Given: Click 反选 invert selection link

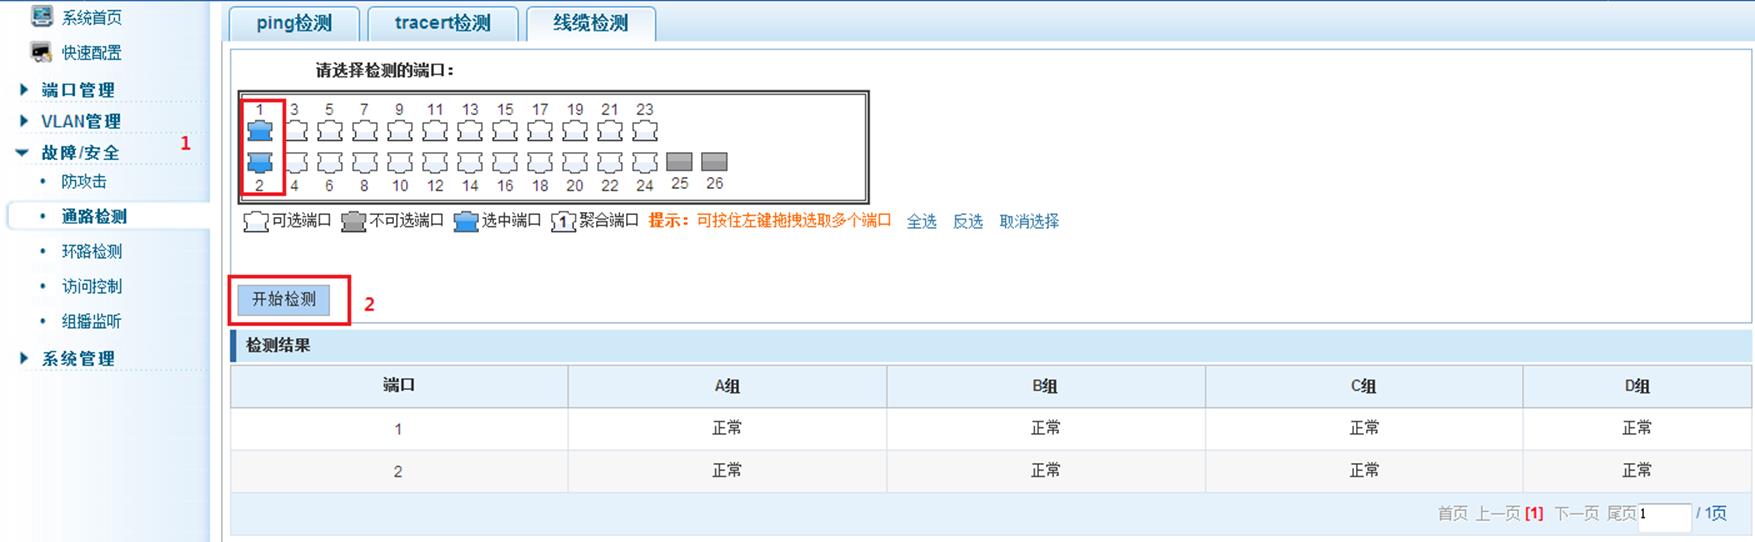Looking at the screenshot, I should click(968, 221).
